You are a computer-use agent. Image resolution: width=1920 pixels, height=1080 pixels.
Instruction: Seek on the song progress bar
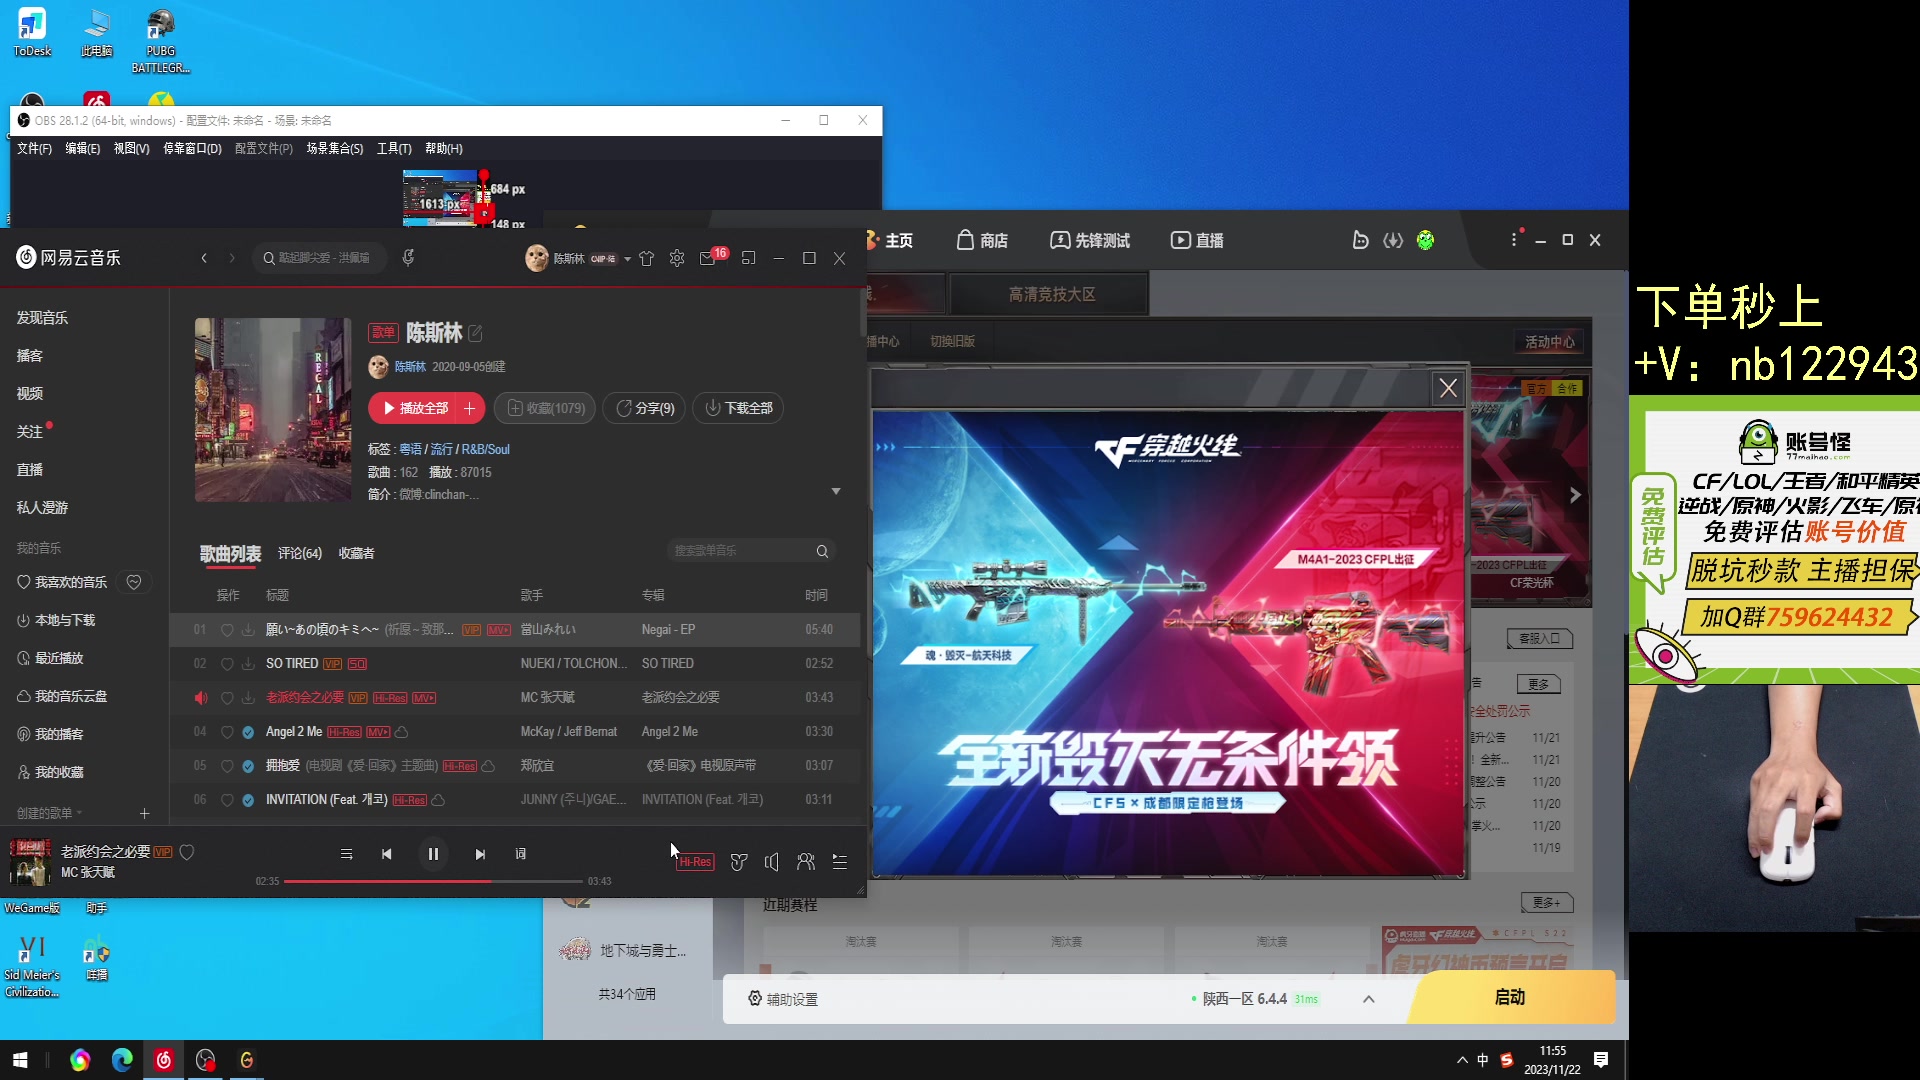tap(433, 881)
